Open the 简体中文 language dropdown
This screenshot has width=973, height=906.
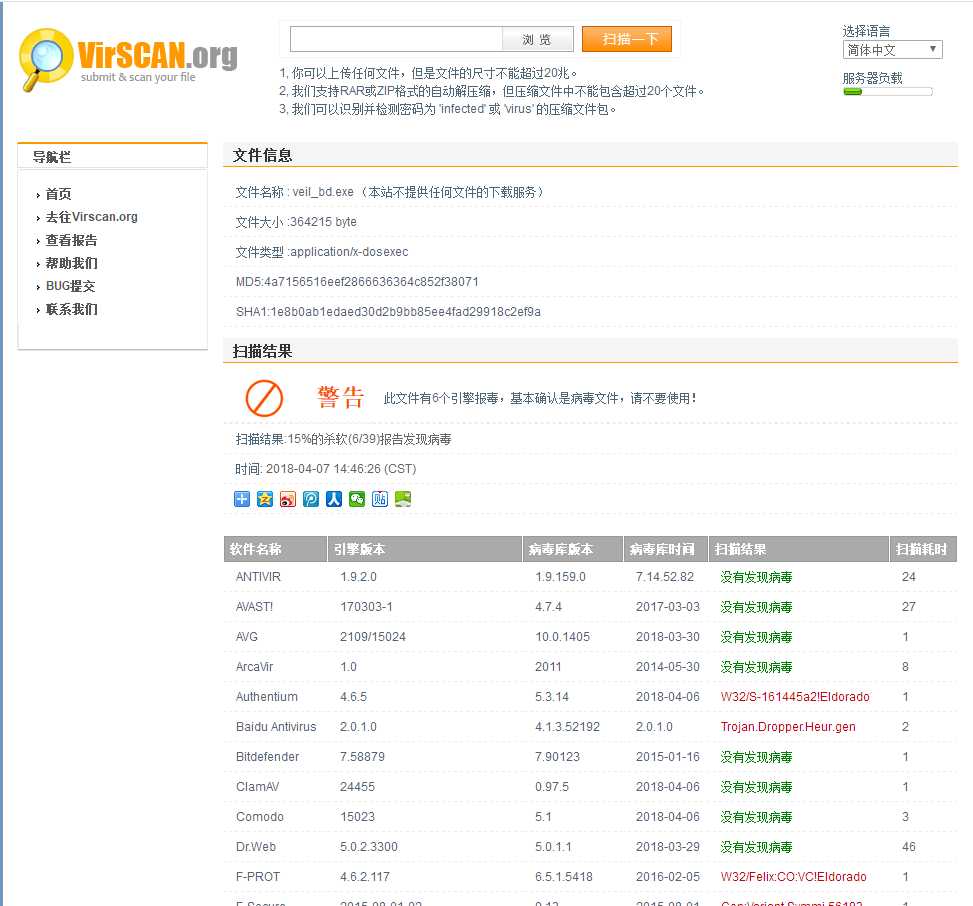pyautogui.click(x=891, y=49)
